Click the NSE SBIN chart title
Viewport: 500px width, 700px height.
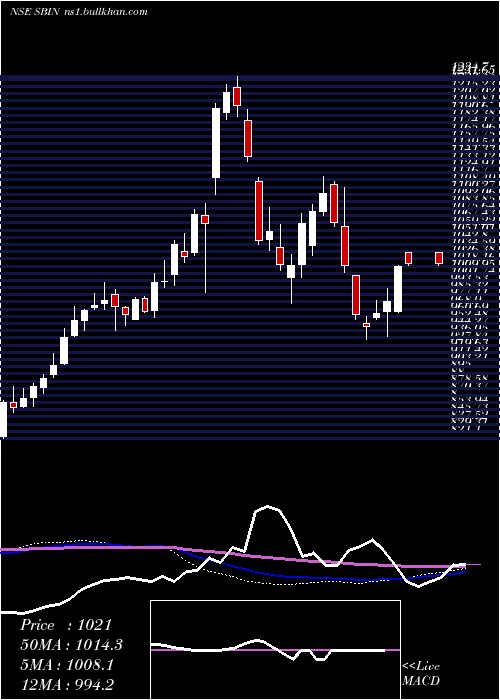click(x=34, y=12)
